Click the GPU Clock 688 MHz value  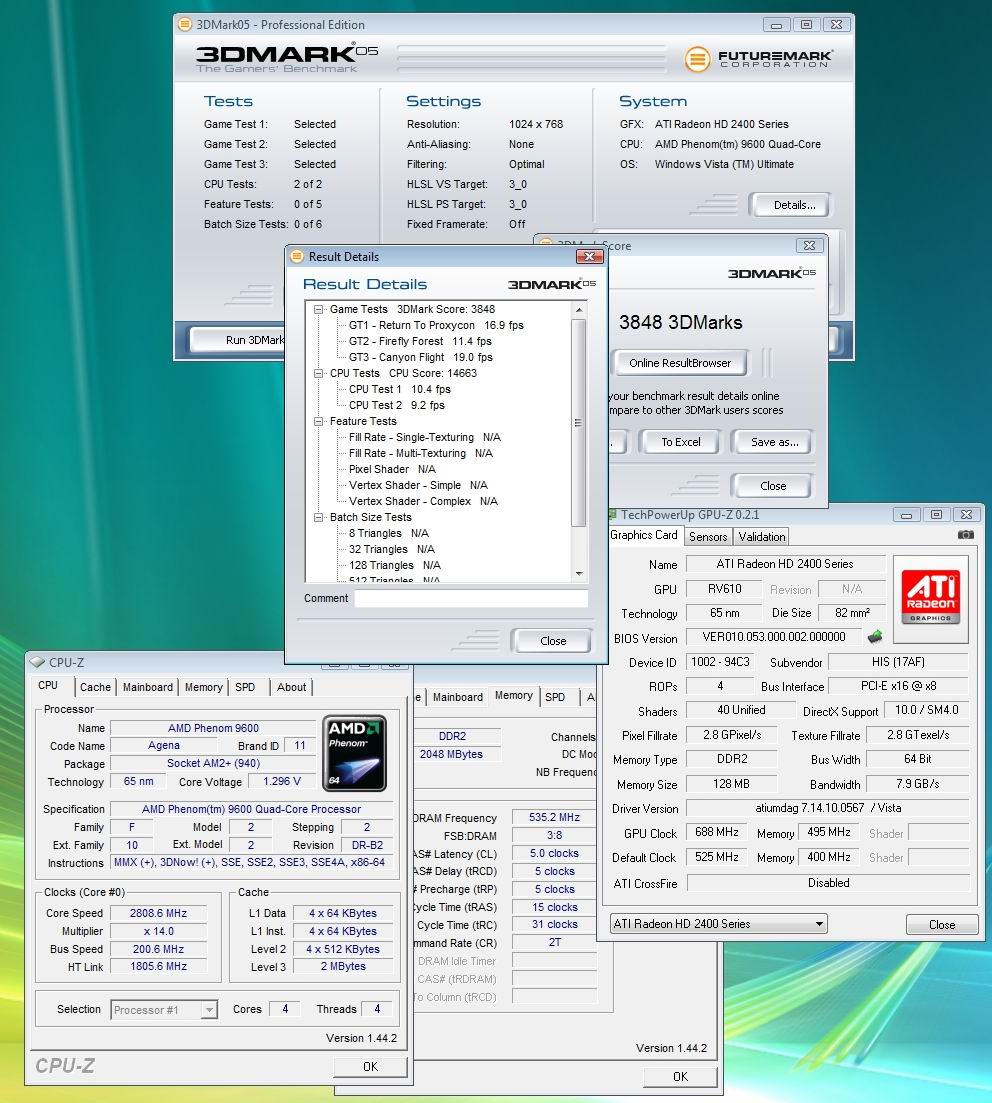pos(716,832)
